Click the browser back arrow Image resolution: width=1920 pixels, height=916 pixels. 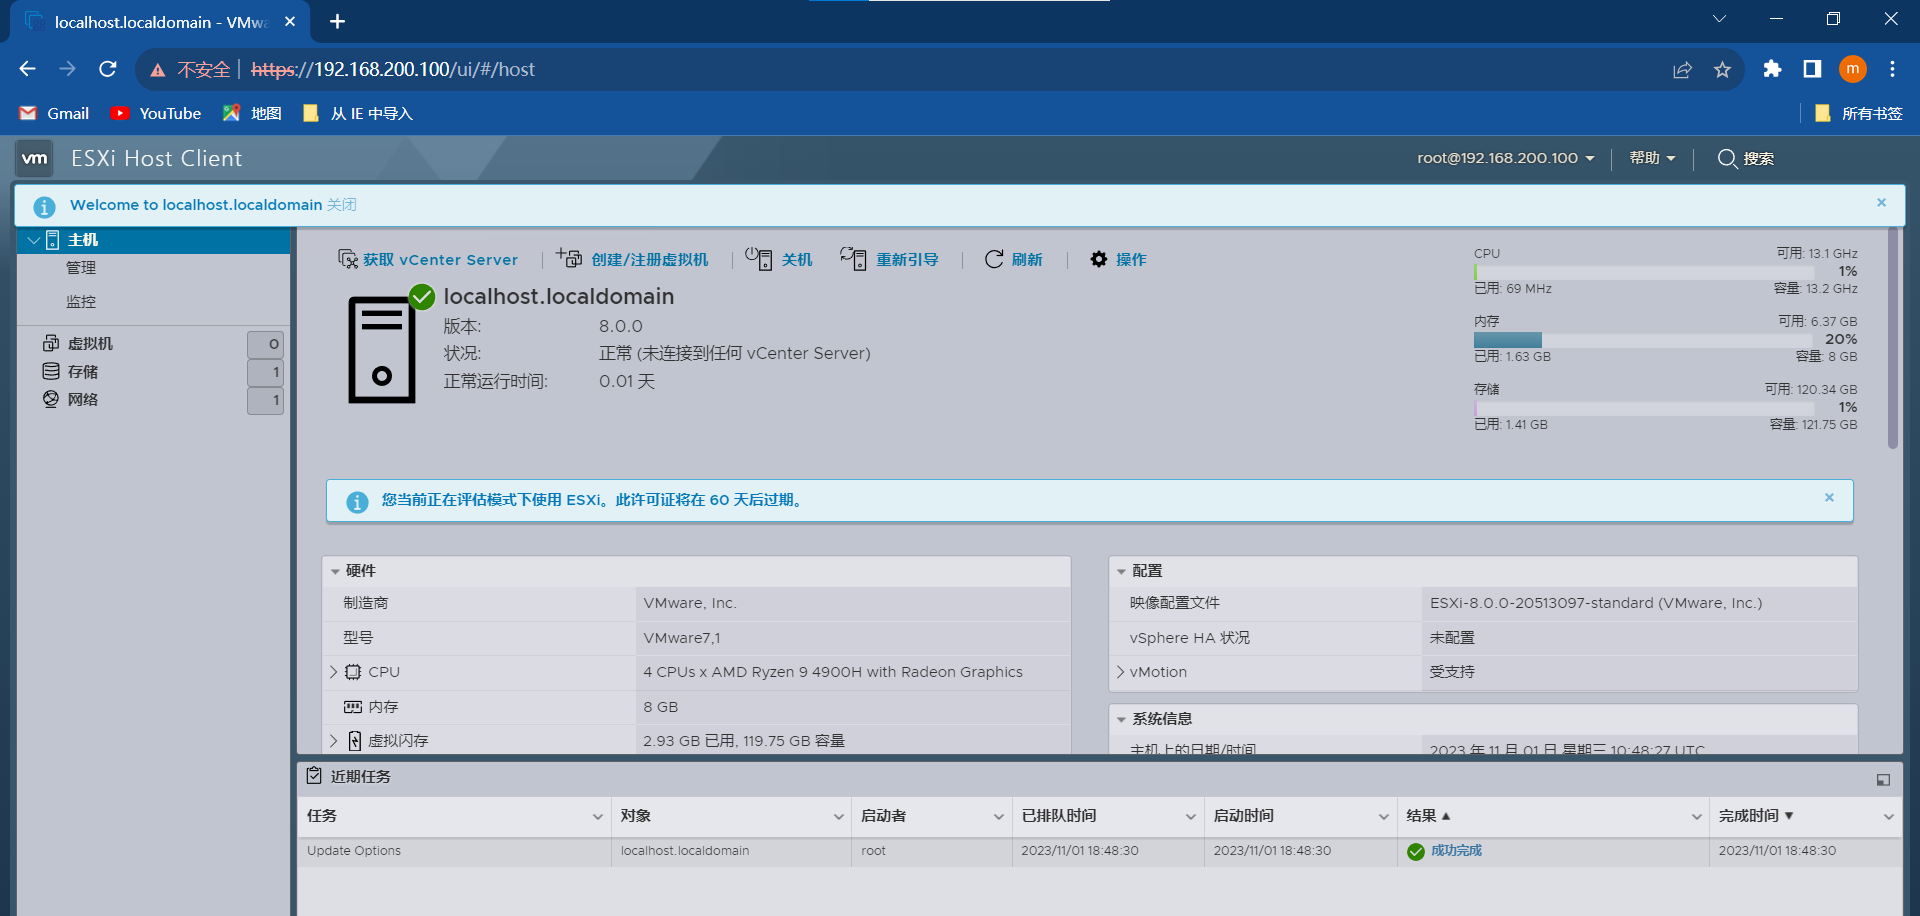coord(28,69)
